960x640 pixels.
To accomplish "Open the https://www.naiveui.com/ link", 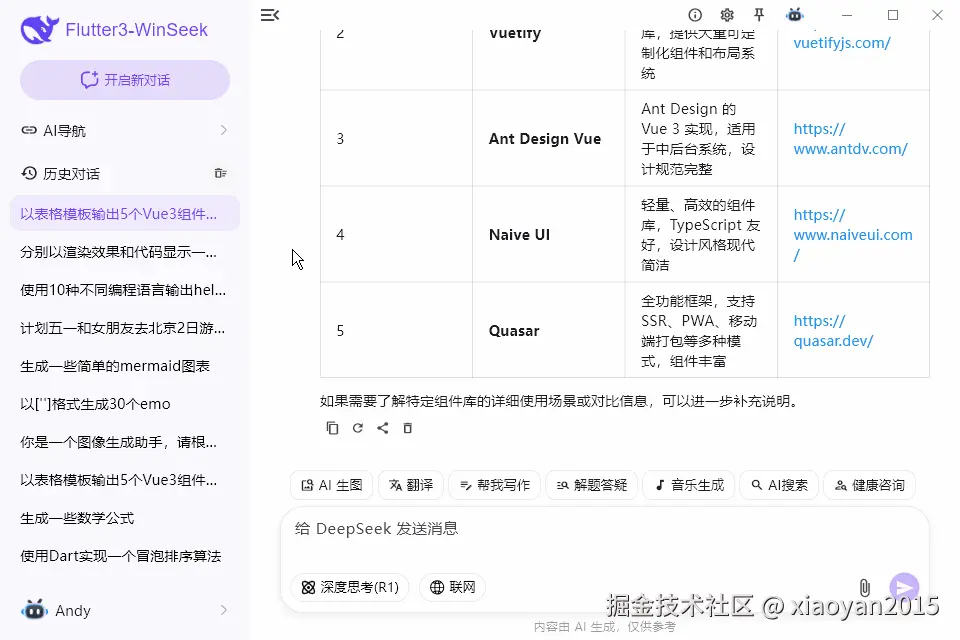I will (x=853, y=235).
